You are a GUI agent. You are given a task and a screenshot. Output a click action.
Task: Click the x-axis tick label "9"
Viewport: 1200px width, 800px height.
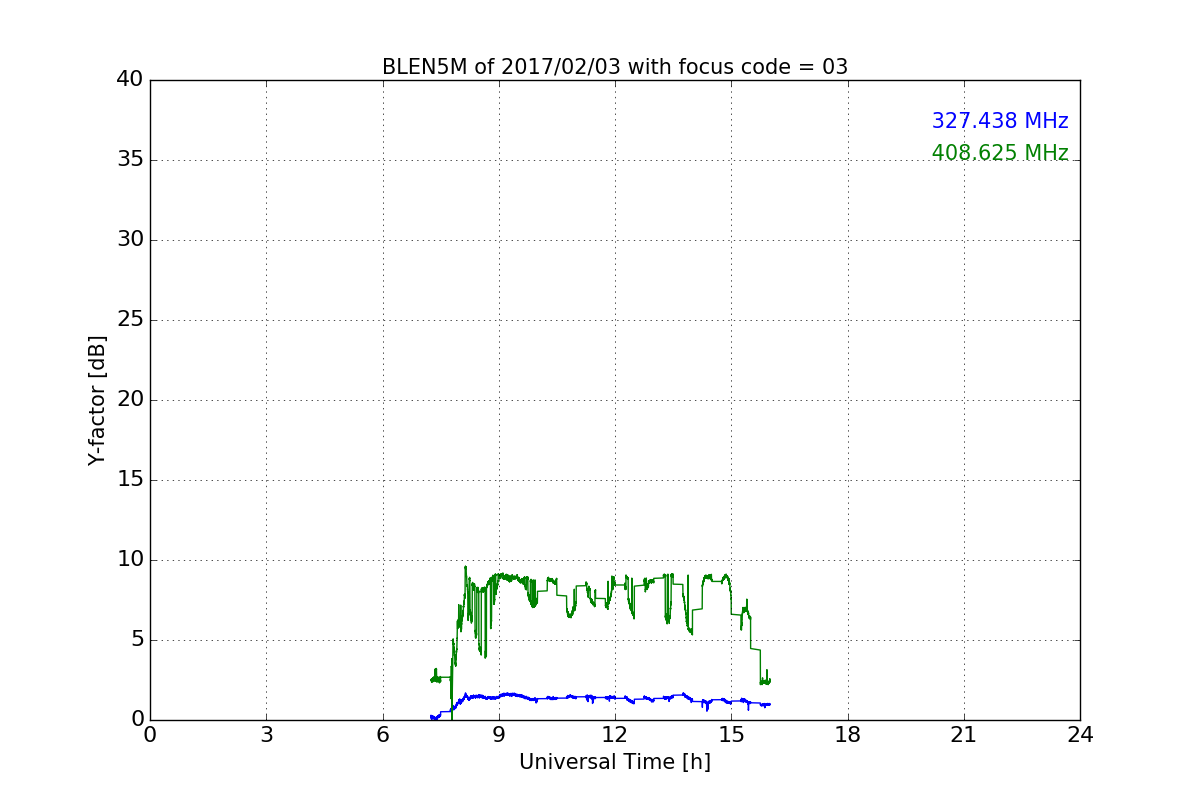pyautogui.click(x=499, y=735)
